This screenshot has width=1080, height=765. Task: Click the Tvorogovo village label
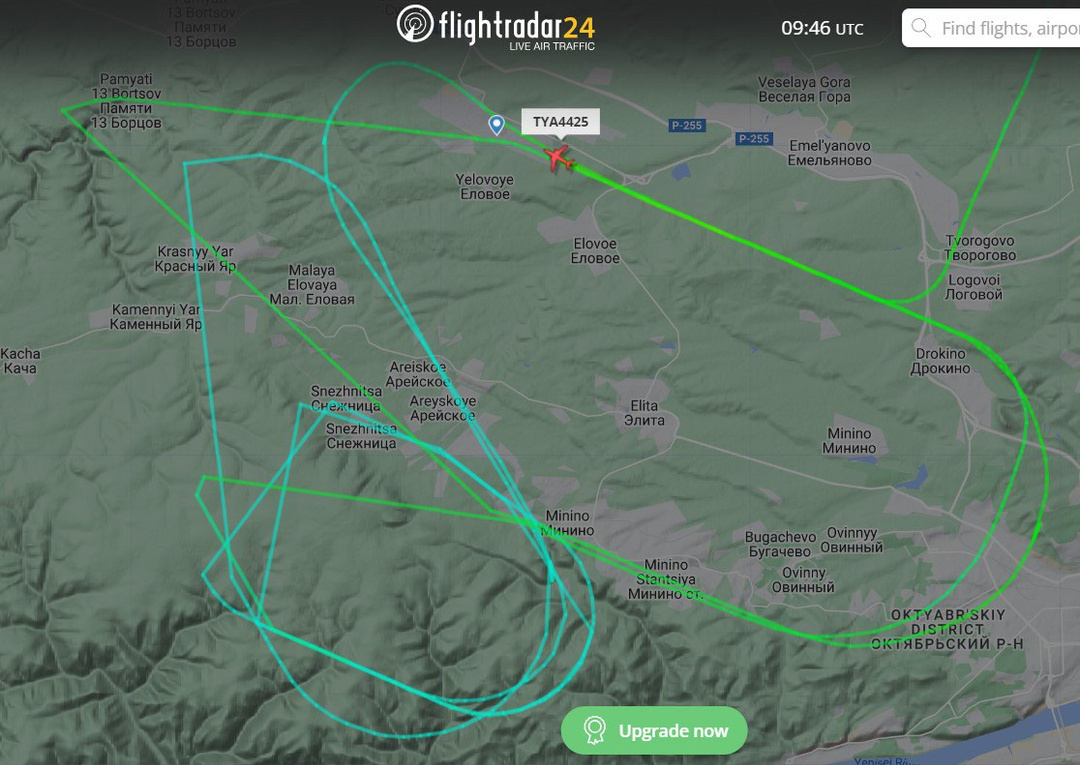pyautogui.click(x=979, y=248)
